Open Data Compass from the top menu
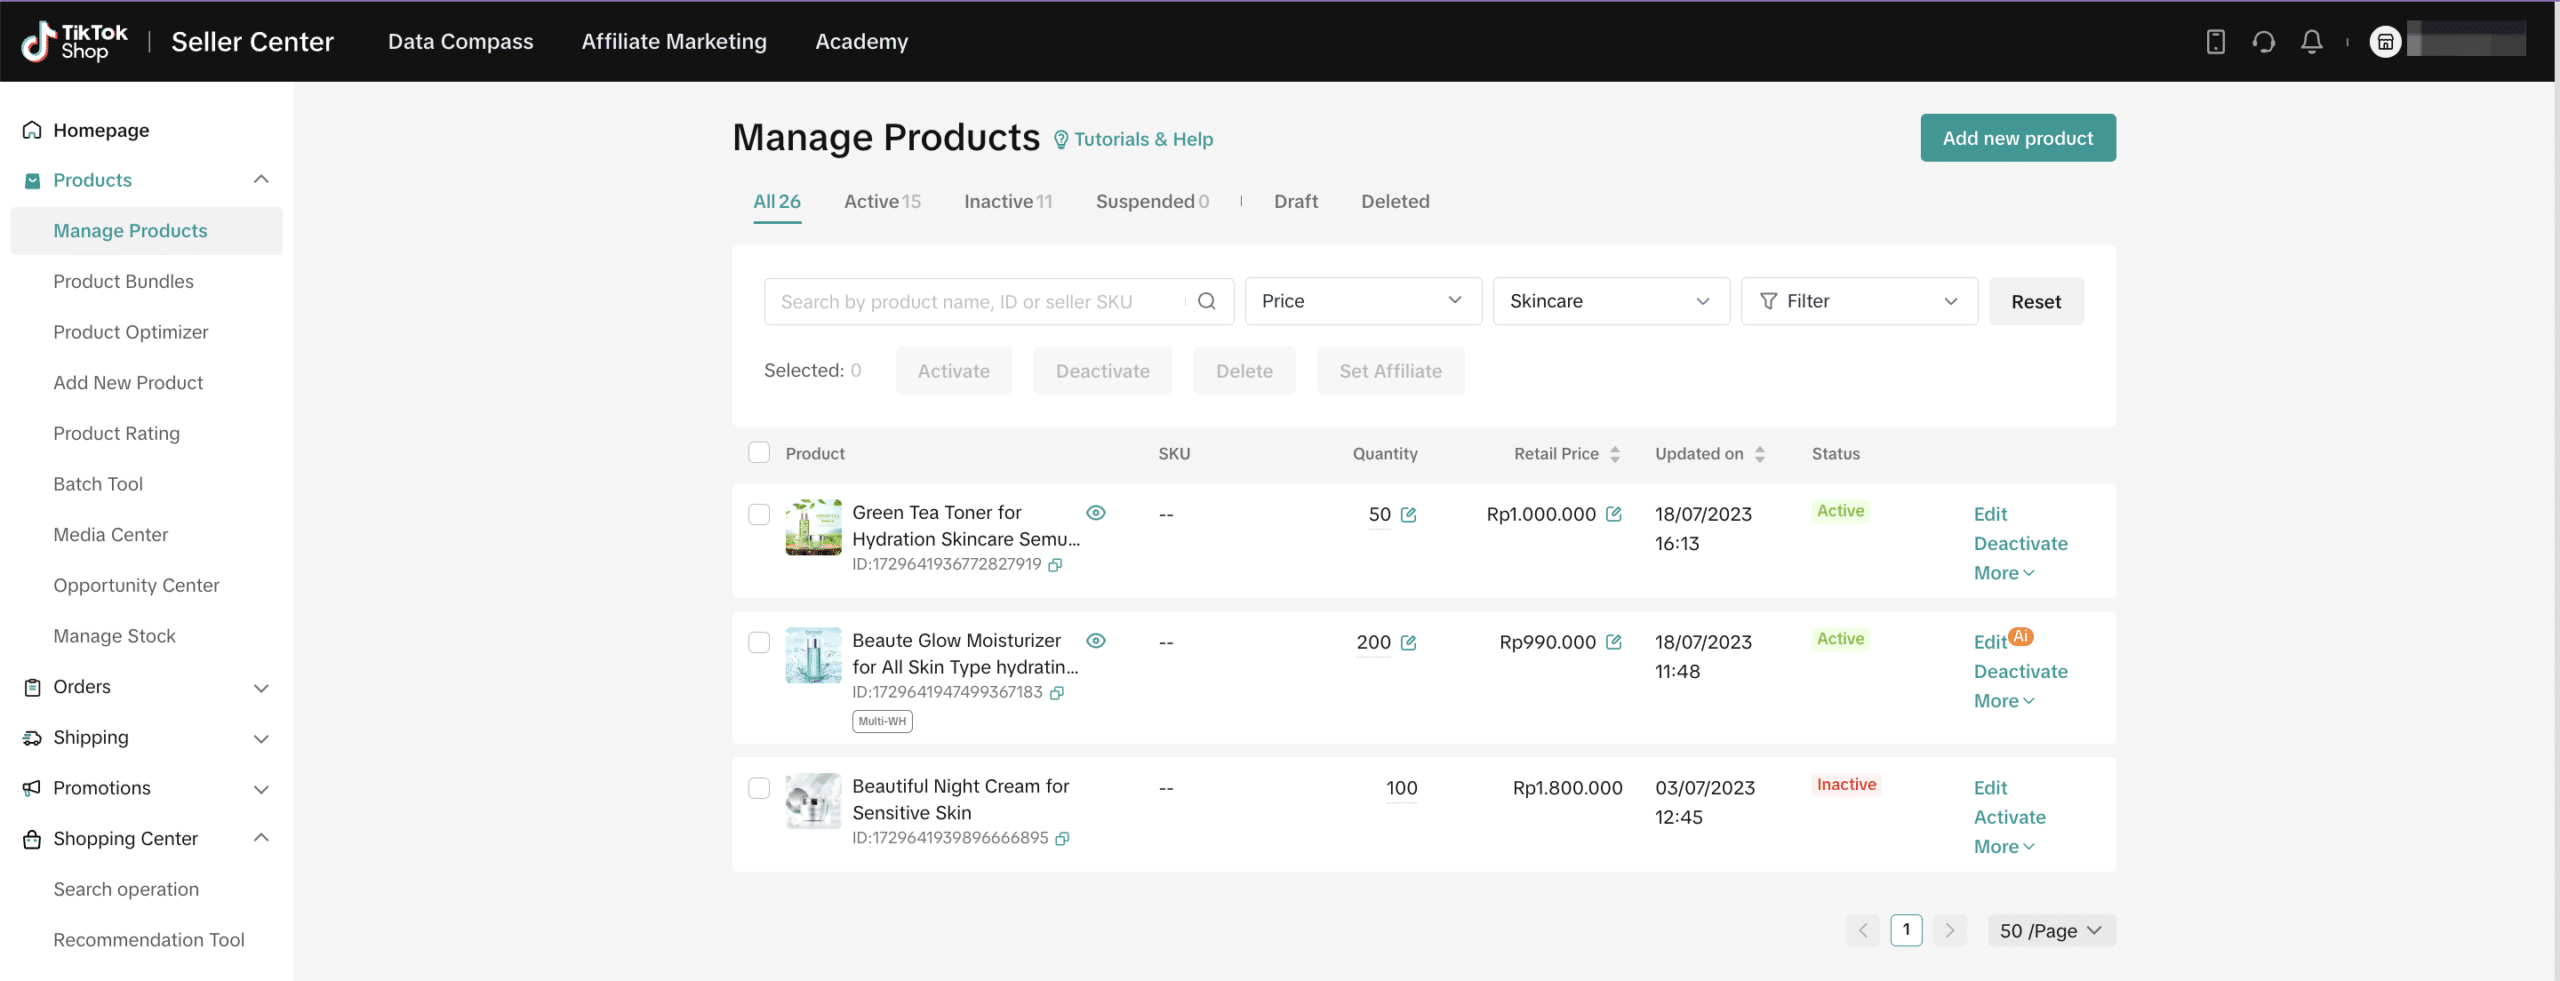The height and width of the screenshot is (981, 2560). (x=460, y=41)
